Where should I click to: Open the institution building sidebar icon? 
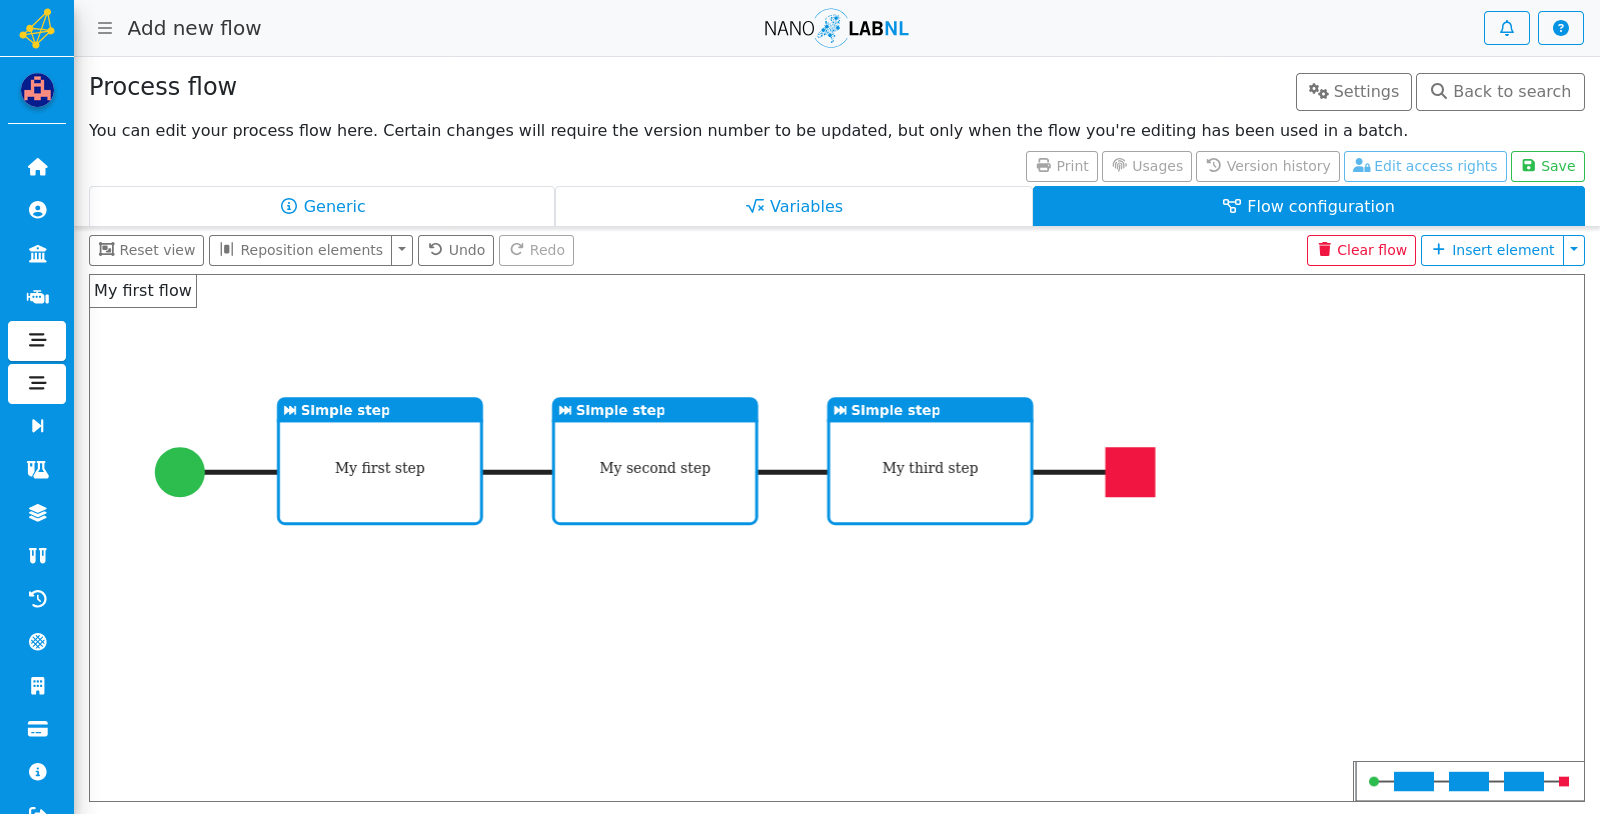pyautogui.click(x=37, y=254)
